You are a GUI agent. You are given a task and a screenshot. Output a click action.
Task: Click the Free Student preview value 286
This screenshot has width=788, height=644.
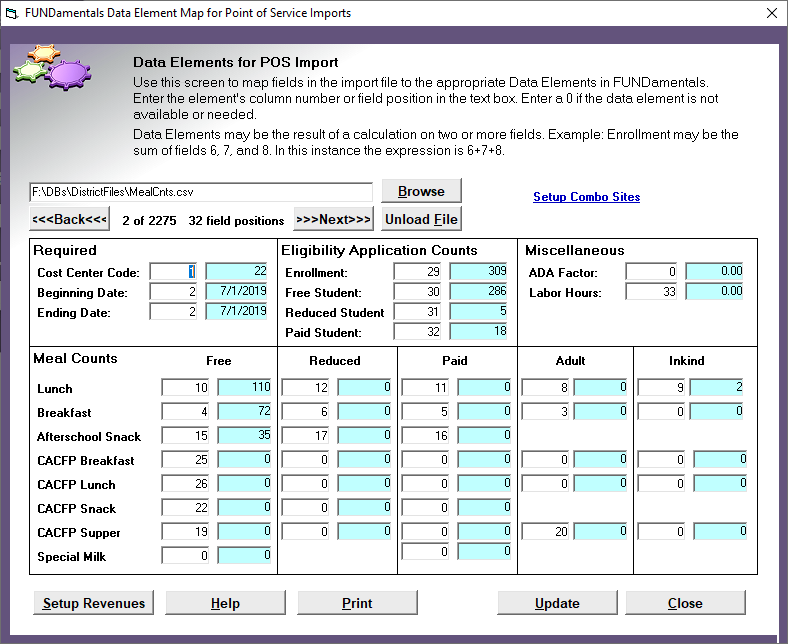[478, 292]
